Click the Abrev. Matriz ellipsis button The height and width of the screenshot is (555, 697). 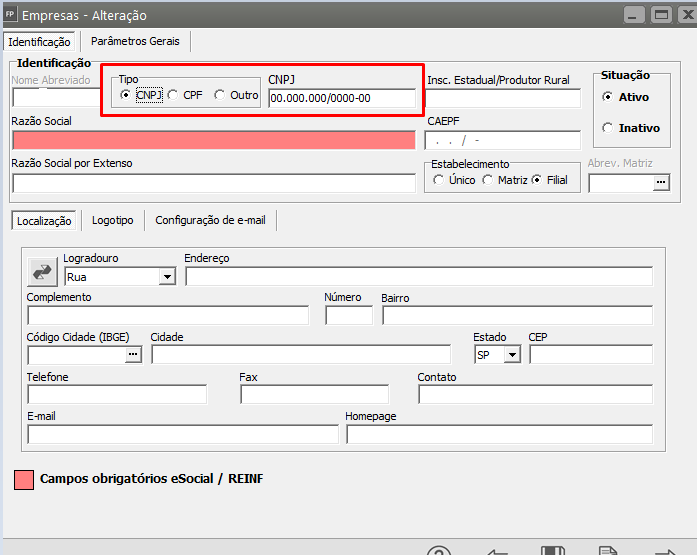pyautogui.click(x=660, y=182)
